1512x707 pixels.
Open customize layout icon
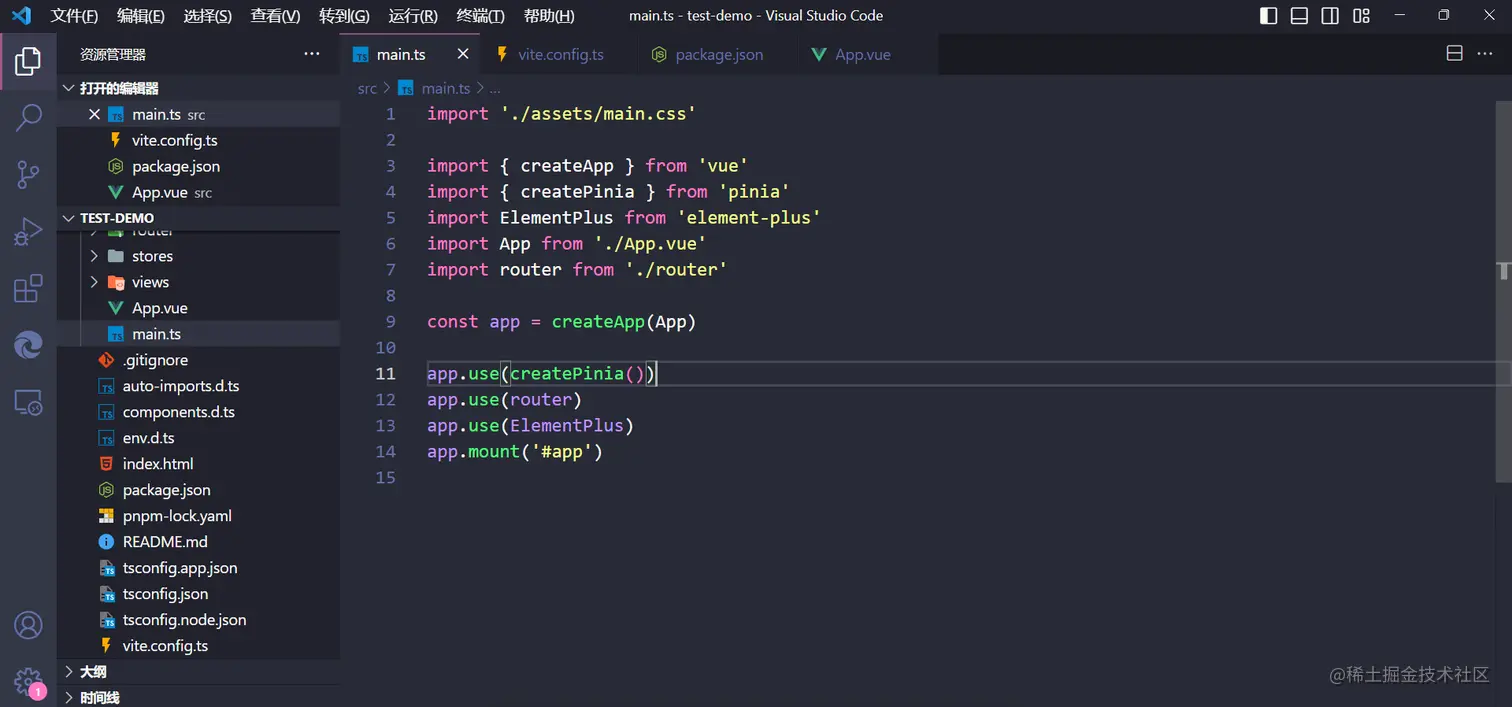tap(1361, 15)
